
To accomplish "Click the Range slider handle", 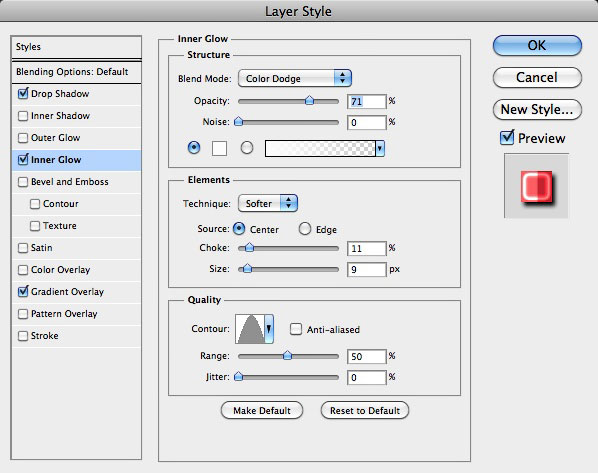I will 287,356.
